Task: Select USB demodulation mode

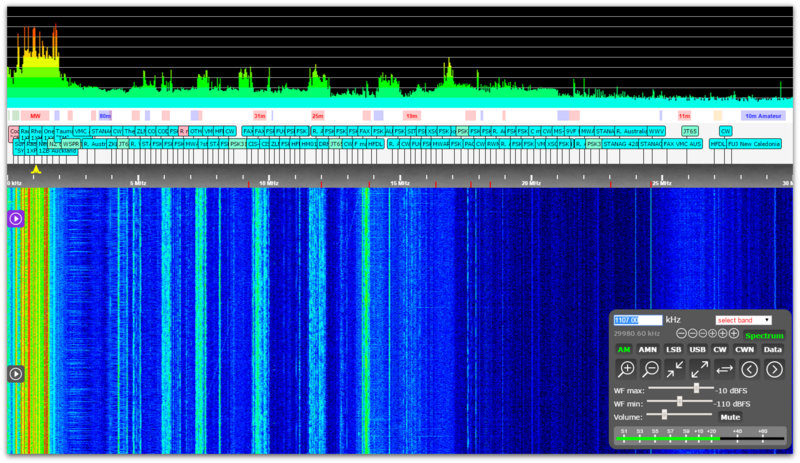Action: point(697,349)
